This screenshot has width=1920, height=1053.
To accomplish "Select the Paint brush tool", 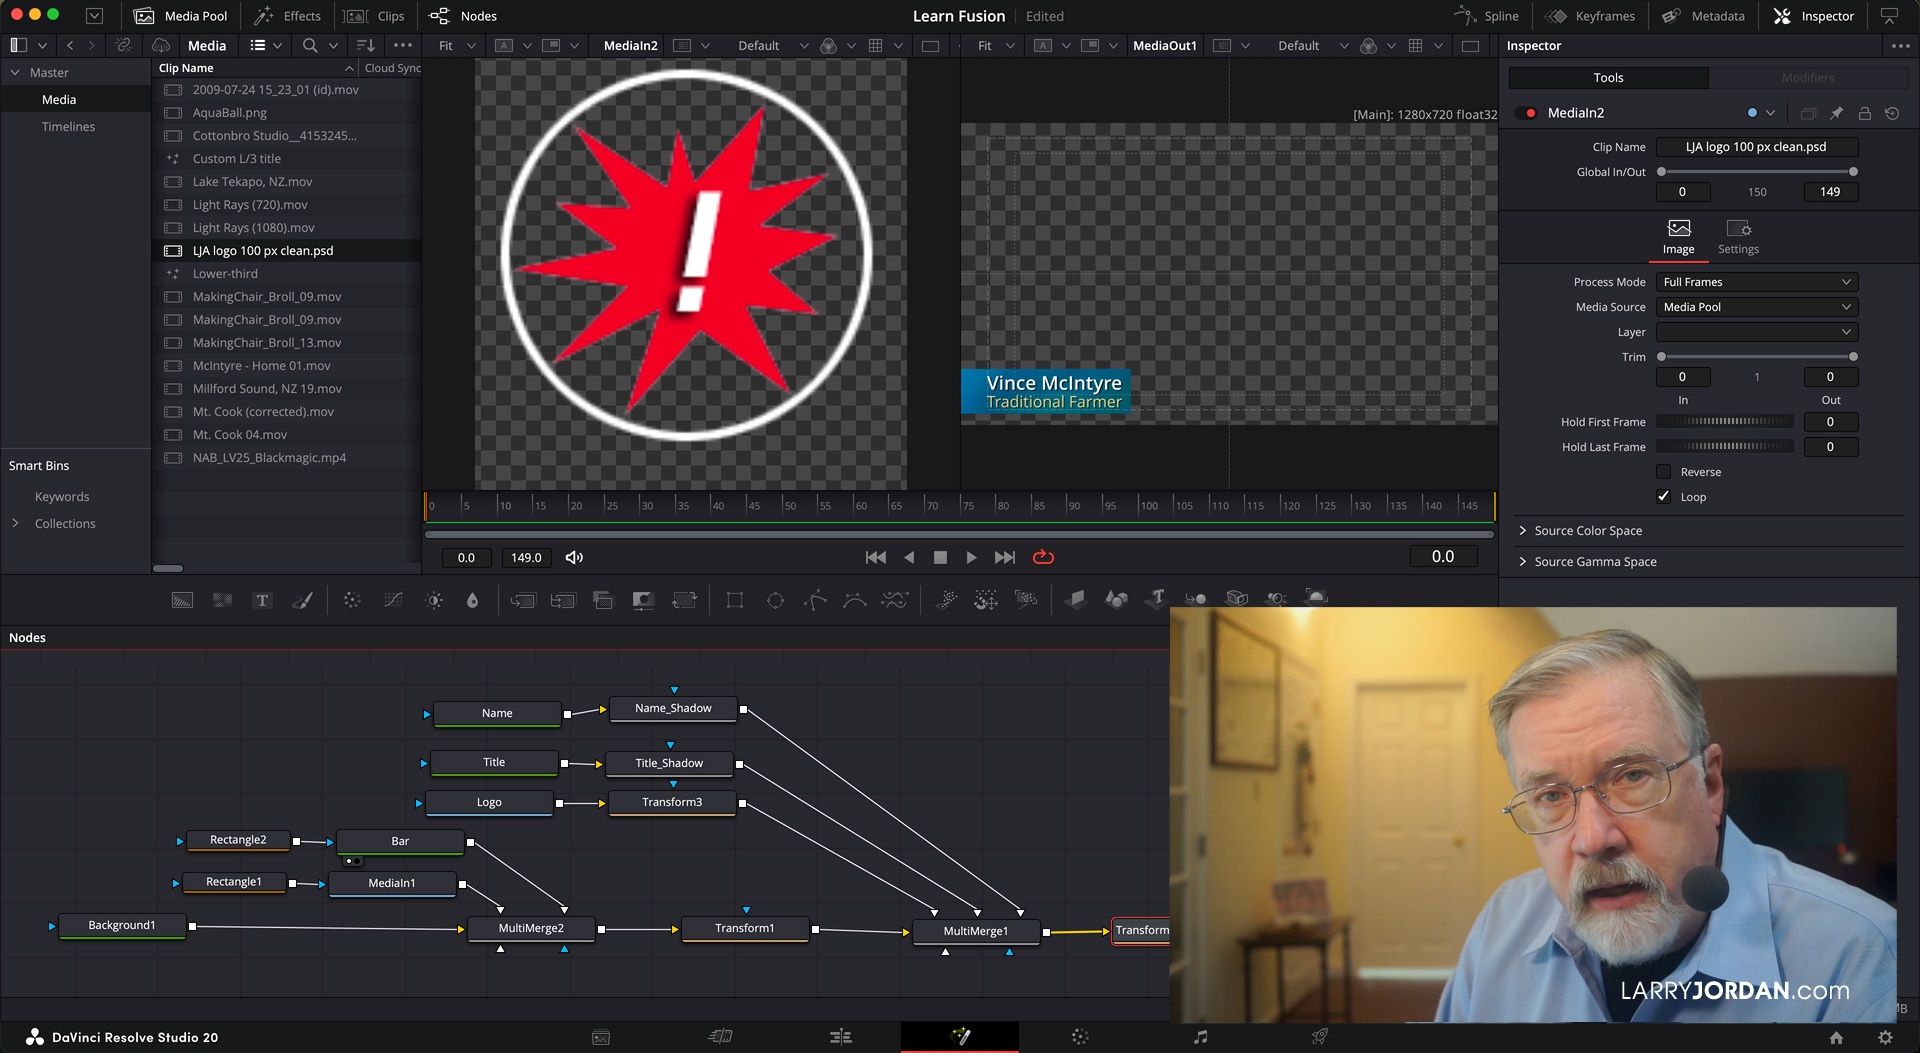I will (x=302, y=600).
